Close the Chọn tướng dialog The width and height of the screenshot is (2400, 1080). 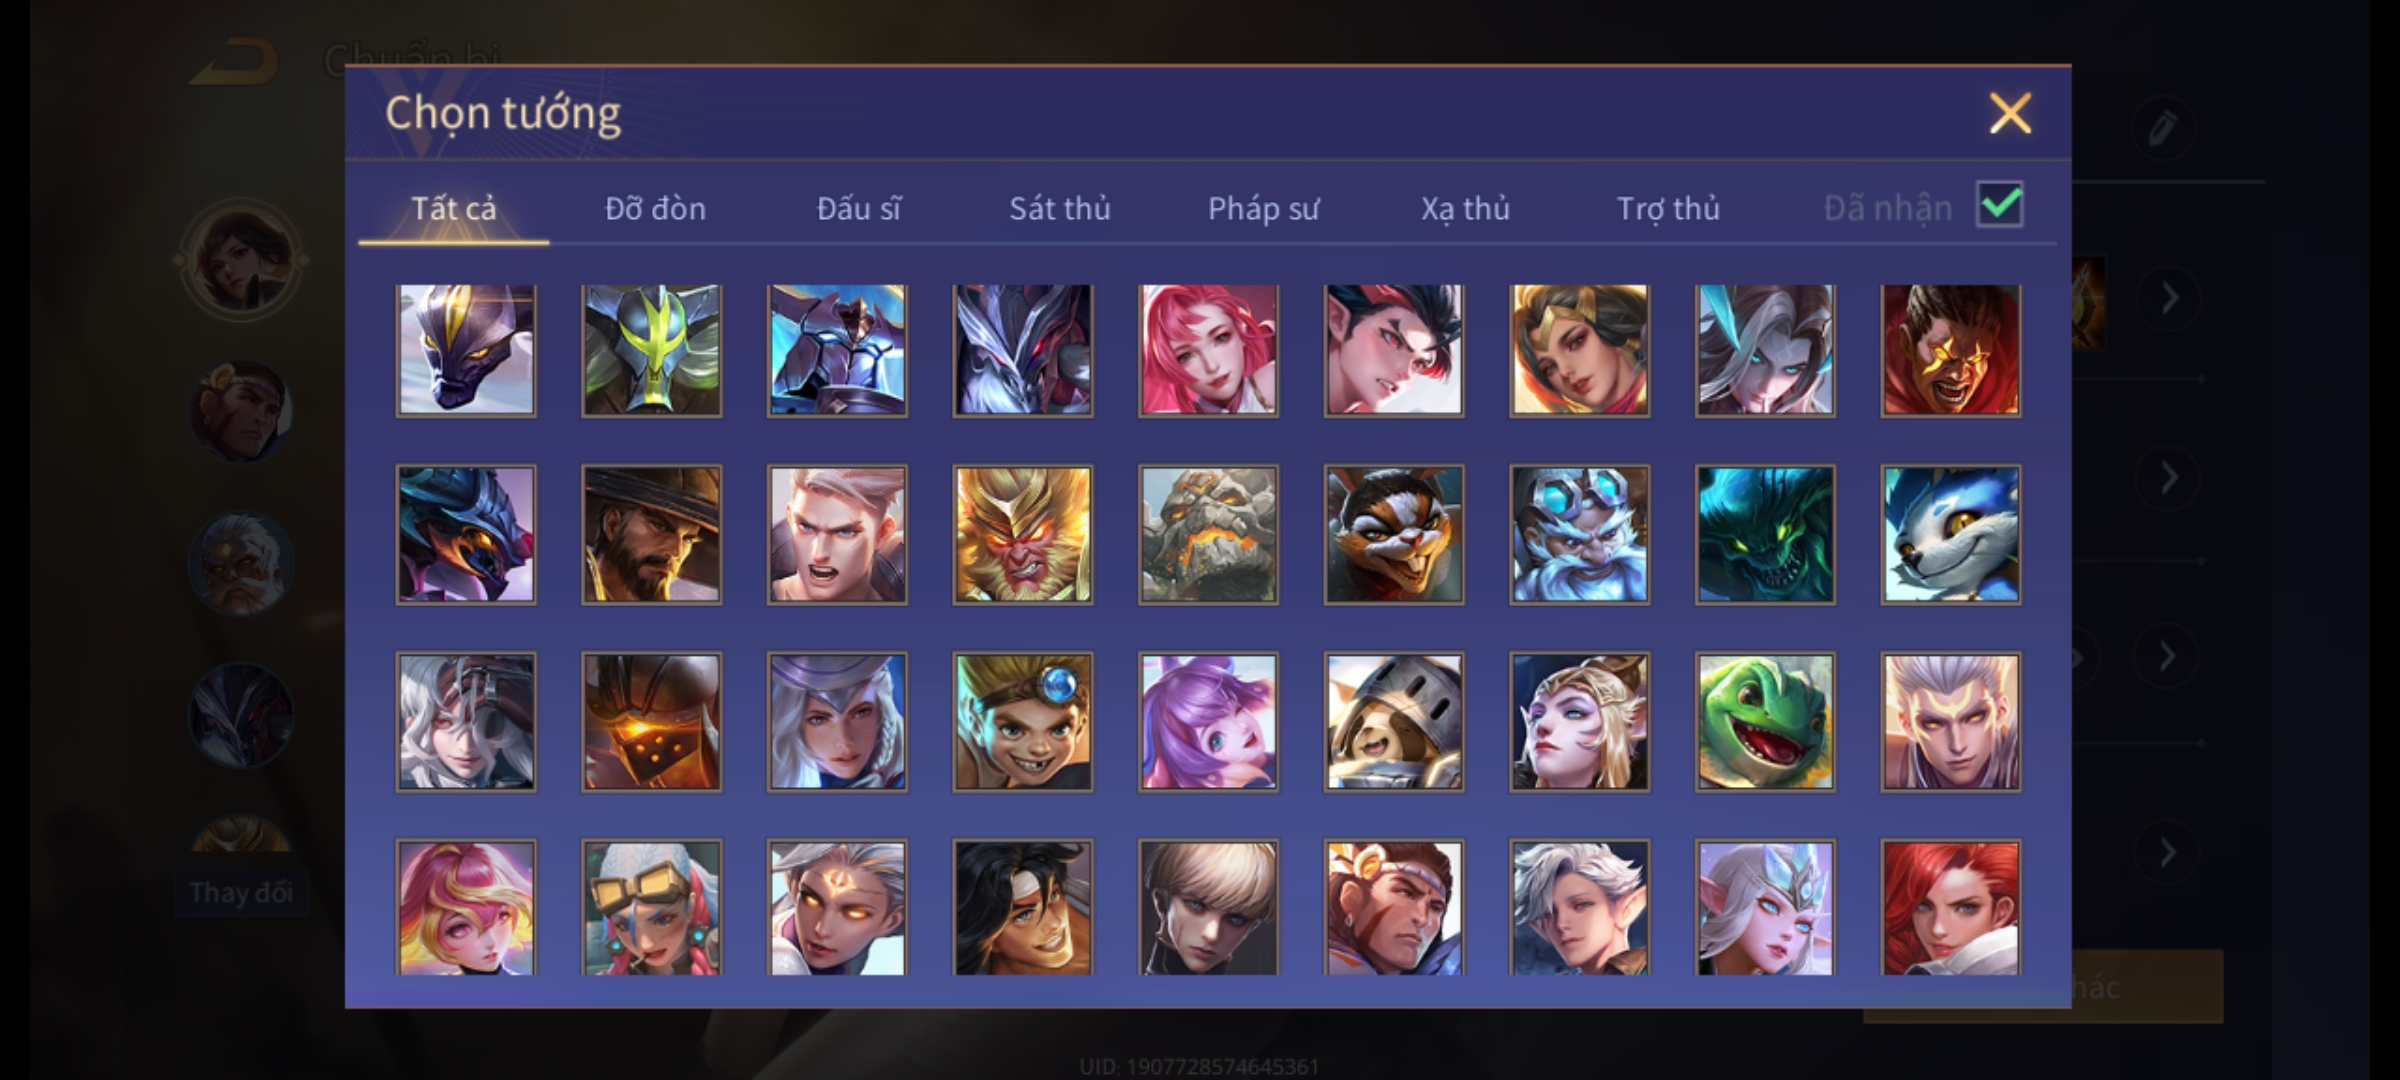[x=2010, y=113]
